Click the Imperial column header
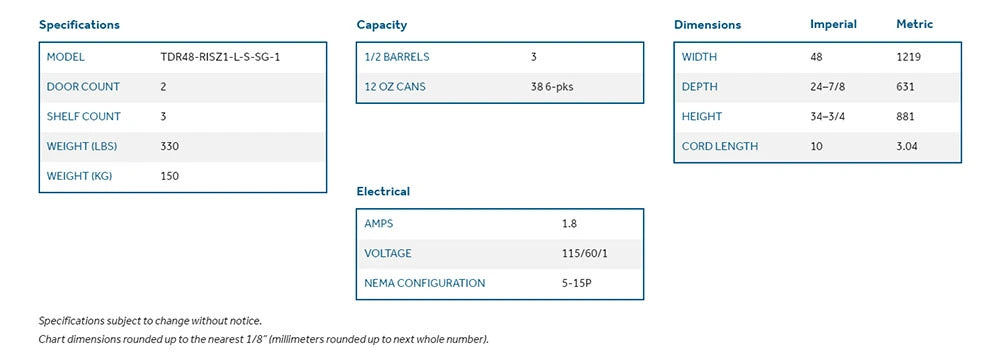 click(x=834, y=24)
